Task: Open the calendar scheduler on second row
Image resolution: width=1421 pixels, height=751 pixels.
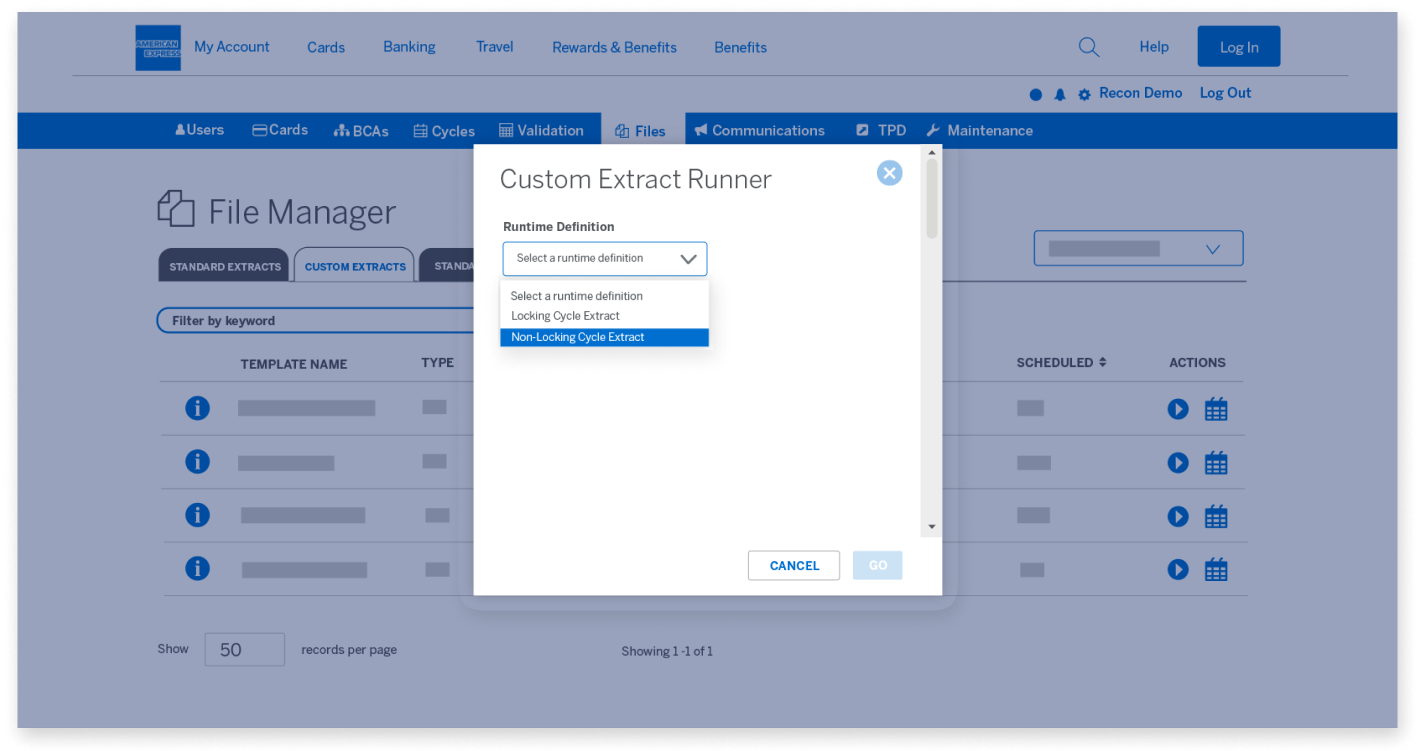Action: (1216, 462)
